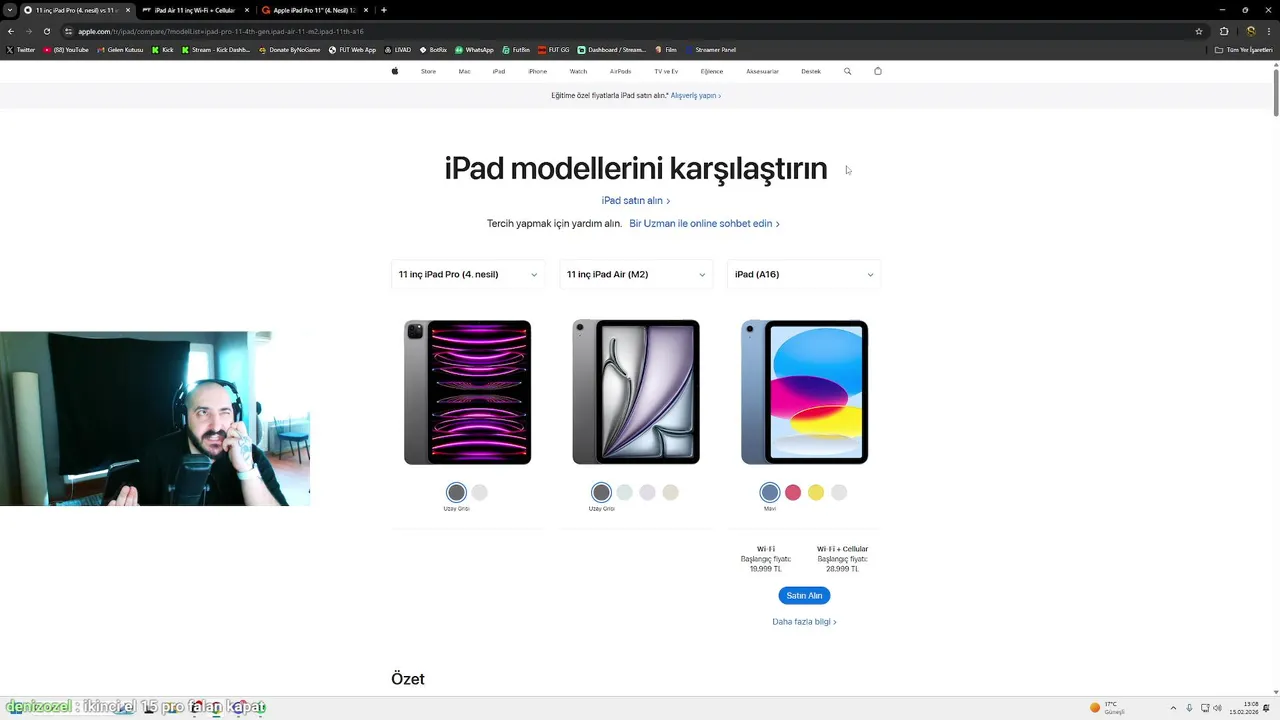1280x720 pixels.
Task: Bookmark this page with the star icon
Action: coord(1199,31)
